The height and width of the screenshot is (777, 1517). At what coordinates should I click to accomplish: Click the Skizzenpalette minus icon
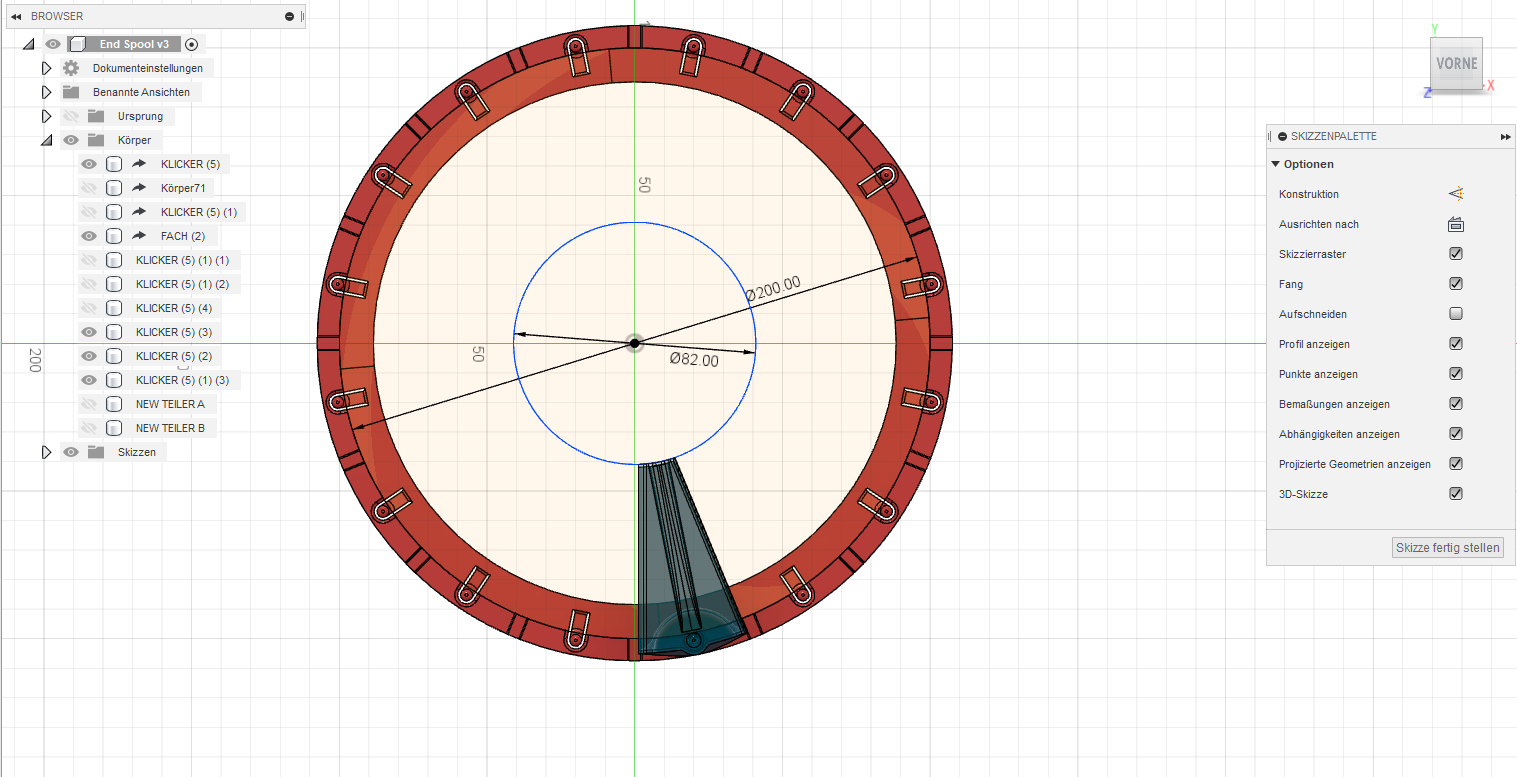(x=1282, y=136)
